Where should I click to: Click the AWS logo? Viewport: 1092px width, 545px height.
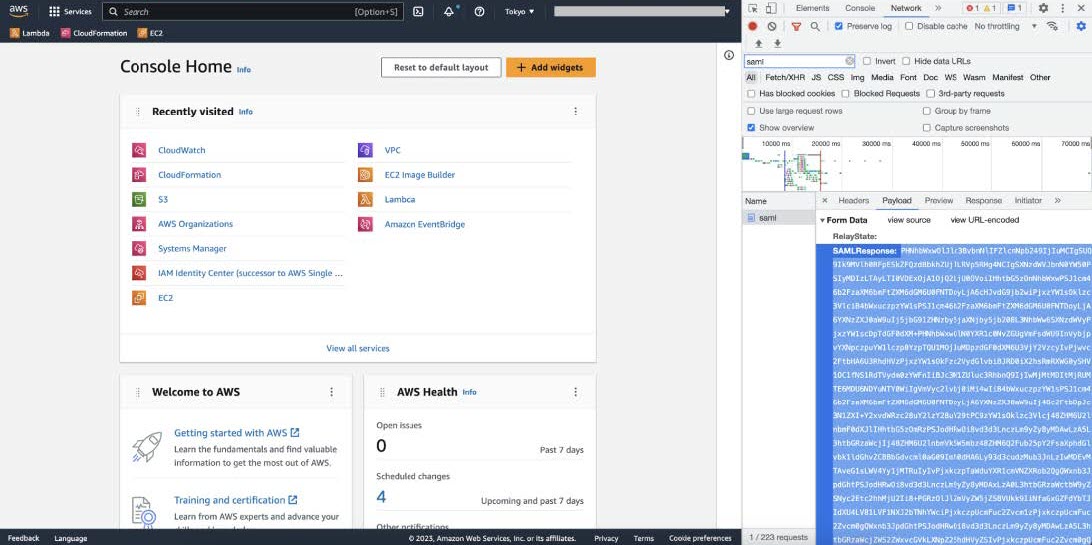(18, 11)
